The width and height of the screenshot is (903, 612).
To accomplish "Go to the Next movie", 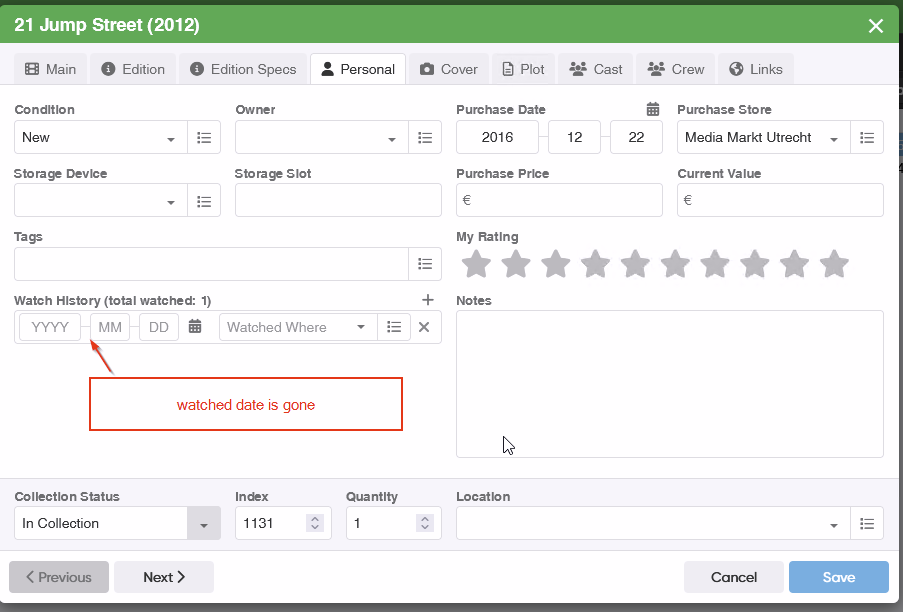I will coord(164,577).
